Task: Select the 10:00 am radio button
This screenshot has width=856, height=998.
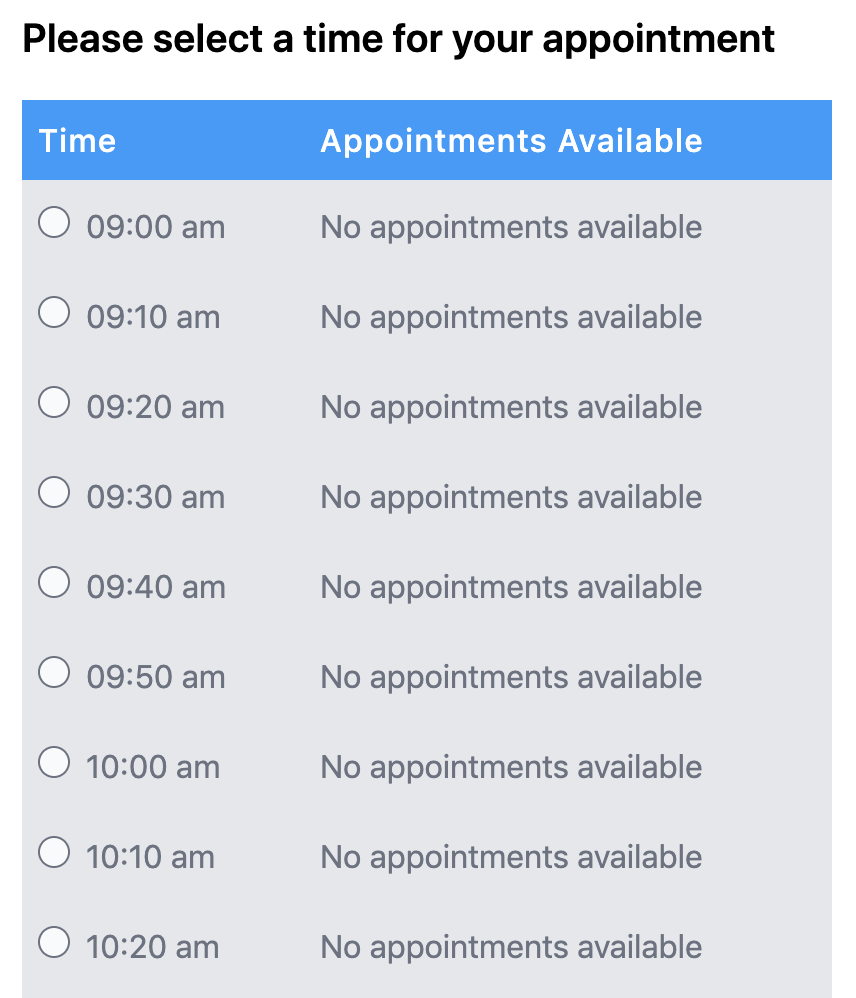Action: pos(54,762)
